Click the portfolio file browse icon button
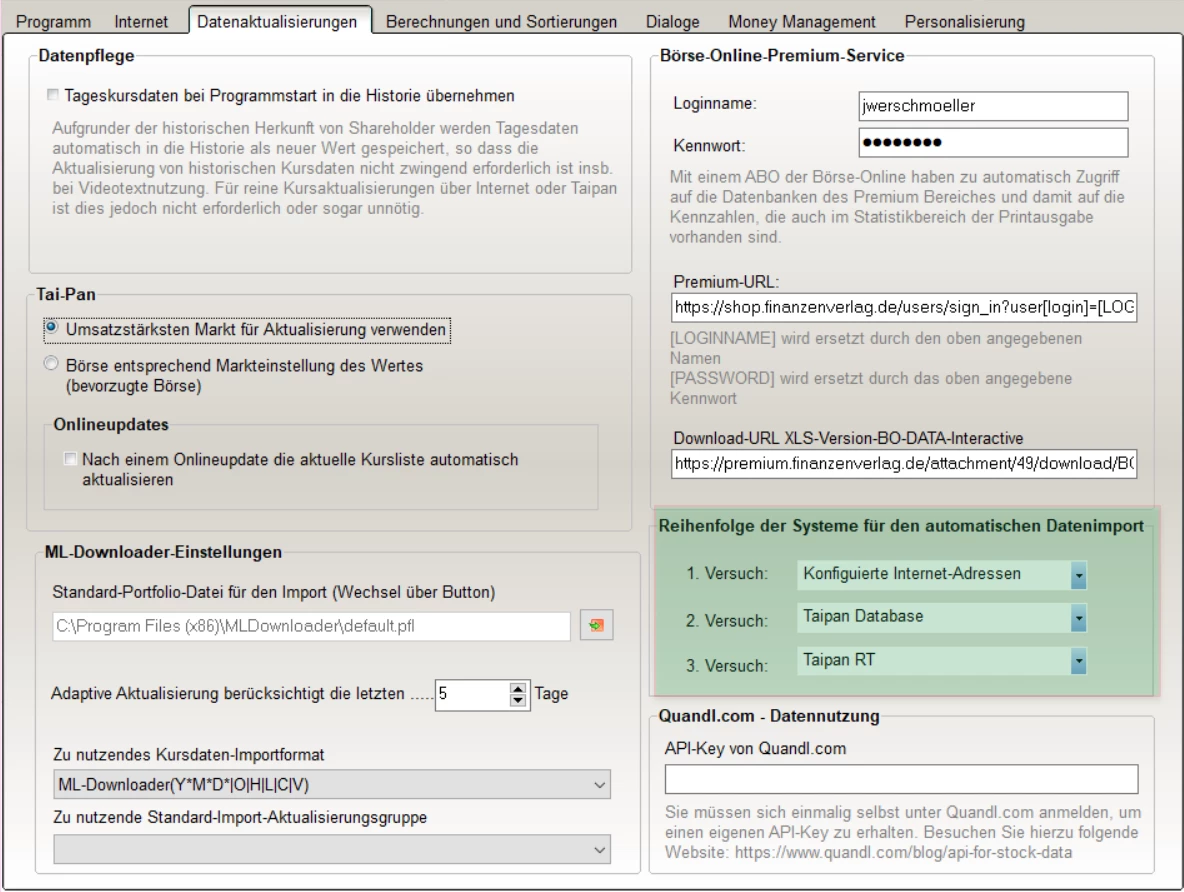 [x=597, y=625]
